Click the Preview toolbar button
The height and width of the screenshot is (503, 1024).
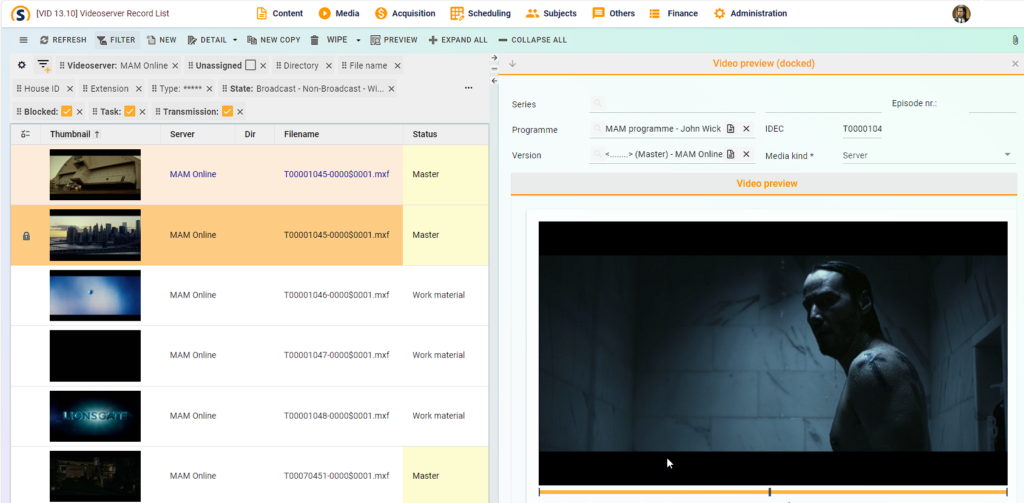(394, 40)
